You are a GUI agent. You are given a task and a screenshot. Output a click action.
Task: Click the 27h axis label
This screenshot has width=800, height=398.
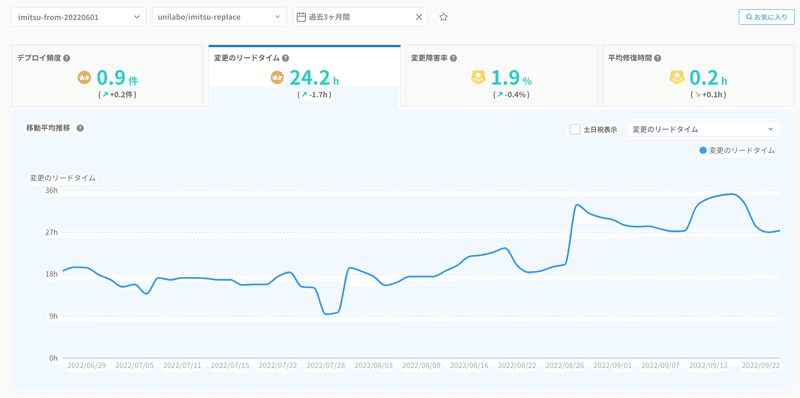point(53,232)
